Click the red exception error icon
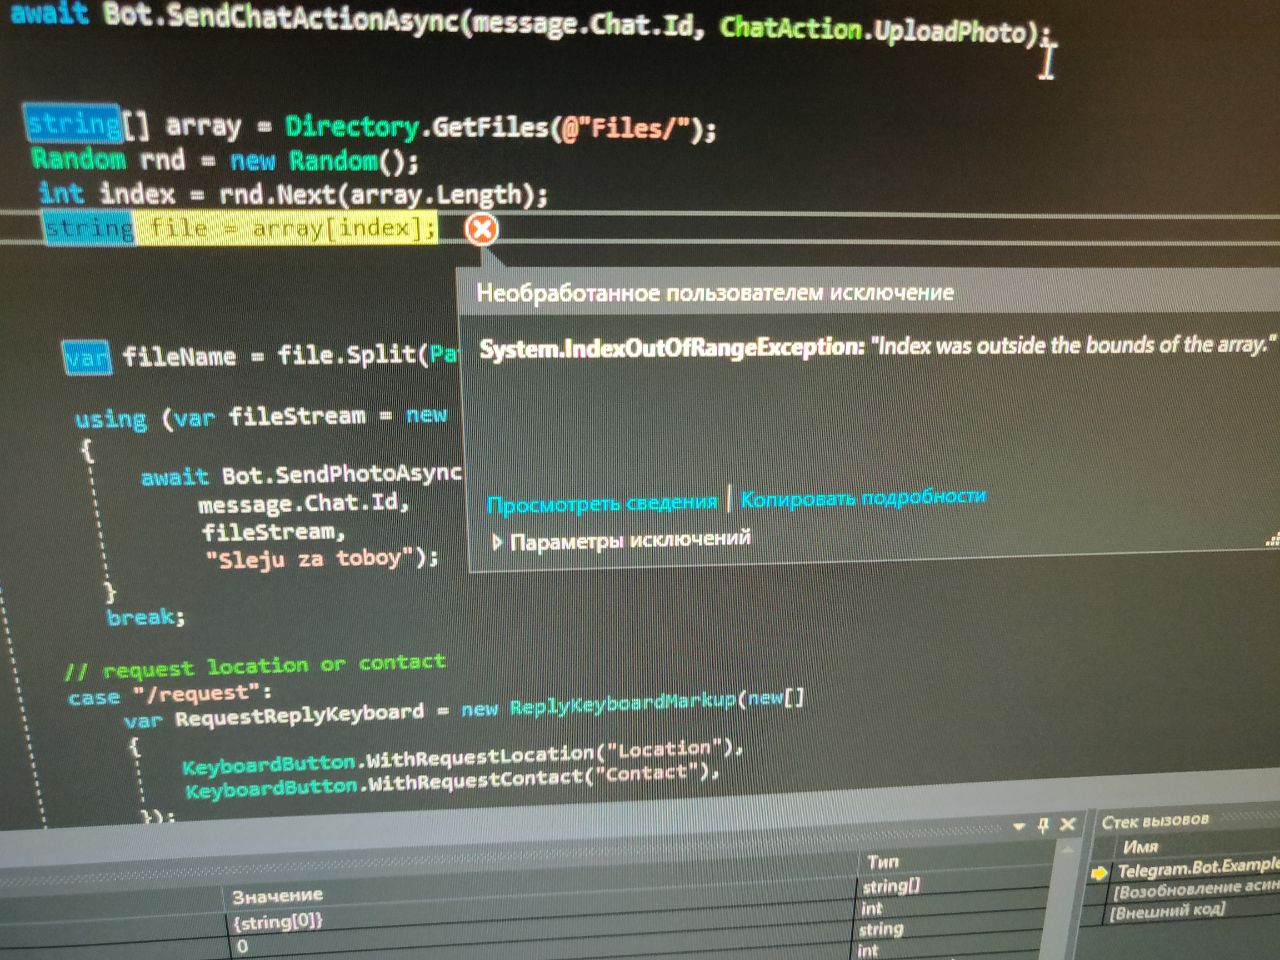Screen dimensions: 1280x960 [x=481, y=230]
